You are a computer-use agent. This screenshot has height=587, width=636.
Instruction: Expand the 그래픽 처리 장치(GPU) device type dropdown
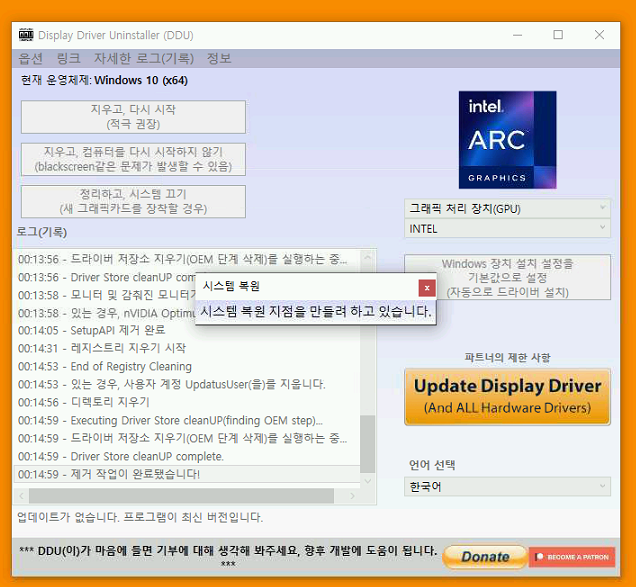(x=507, y=209)
